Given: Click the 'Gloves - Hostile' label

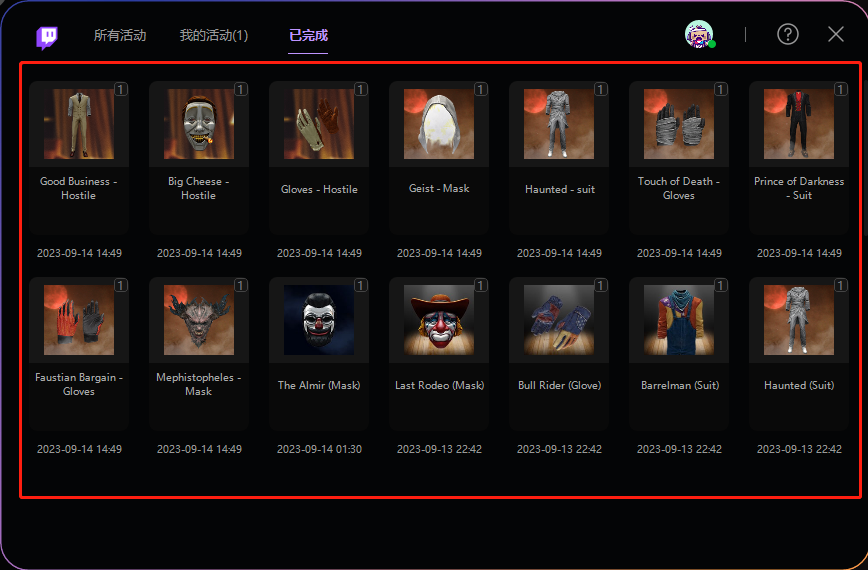Looking at the screenshot, I should [319, 189].
